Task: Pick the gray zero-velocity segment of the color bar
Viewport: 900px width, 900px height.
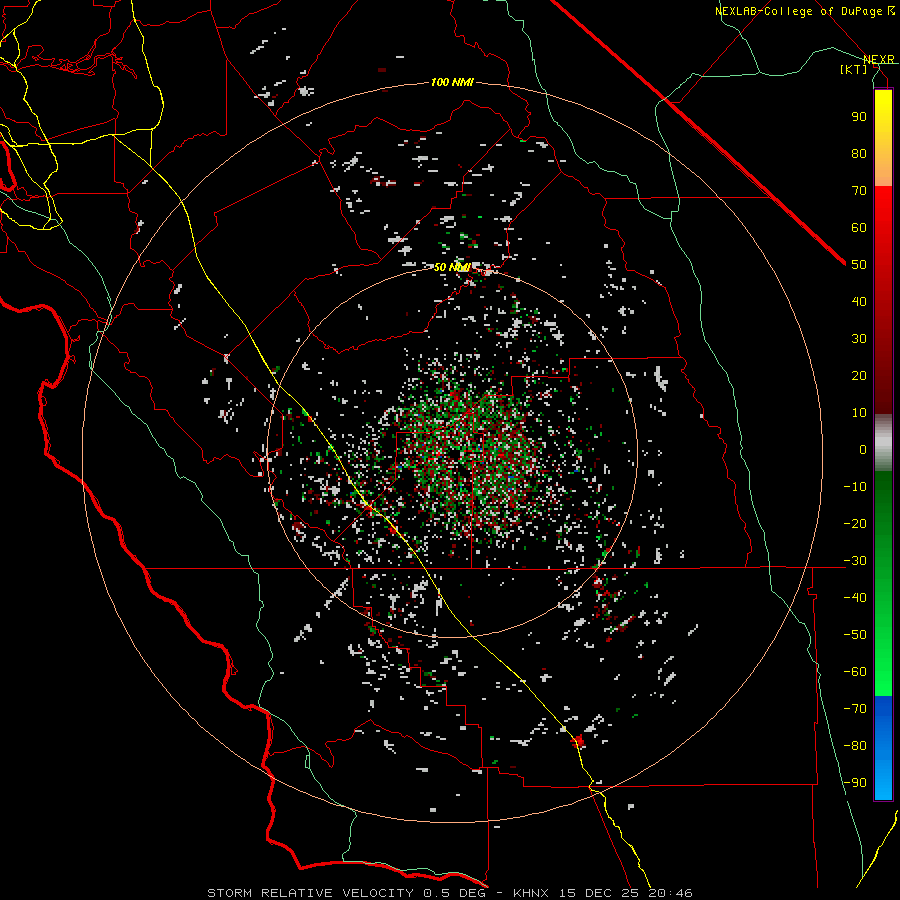Action: (x=883, y=443)
